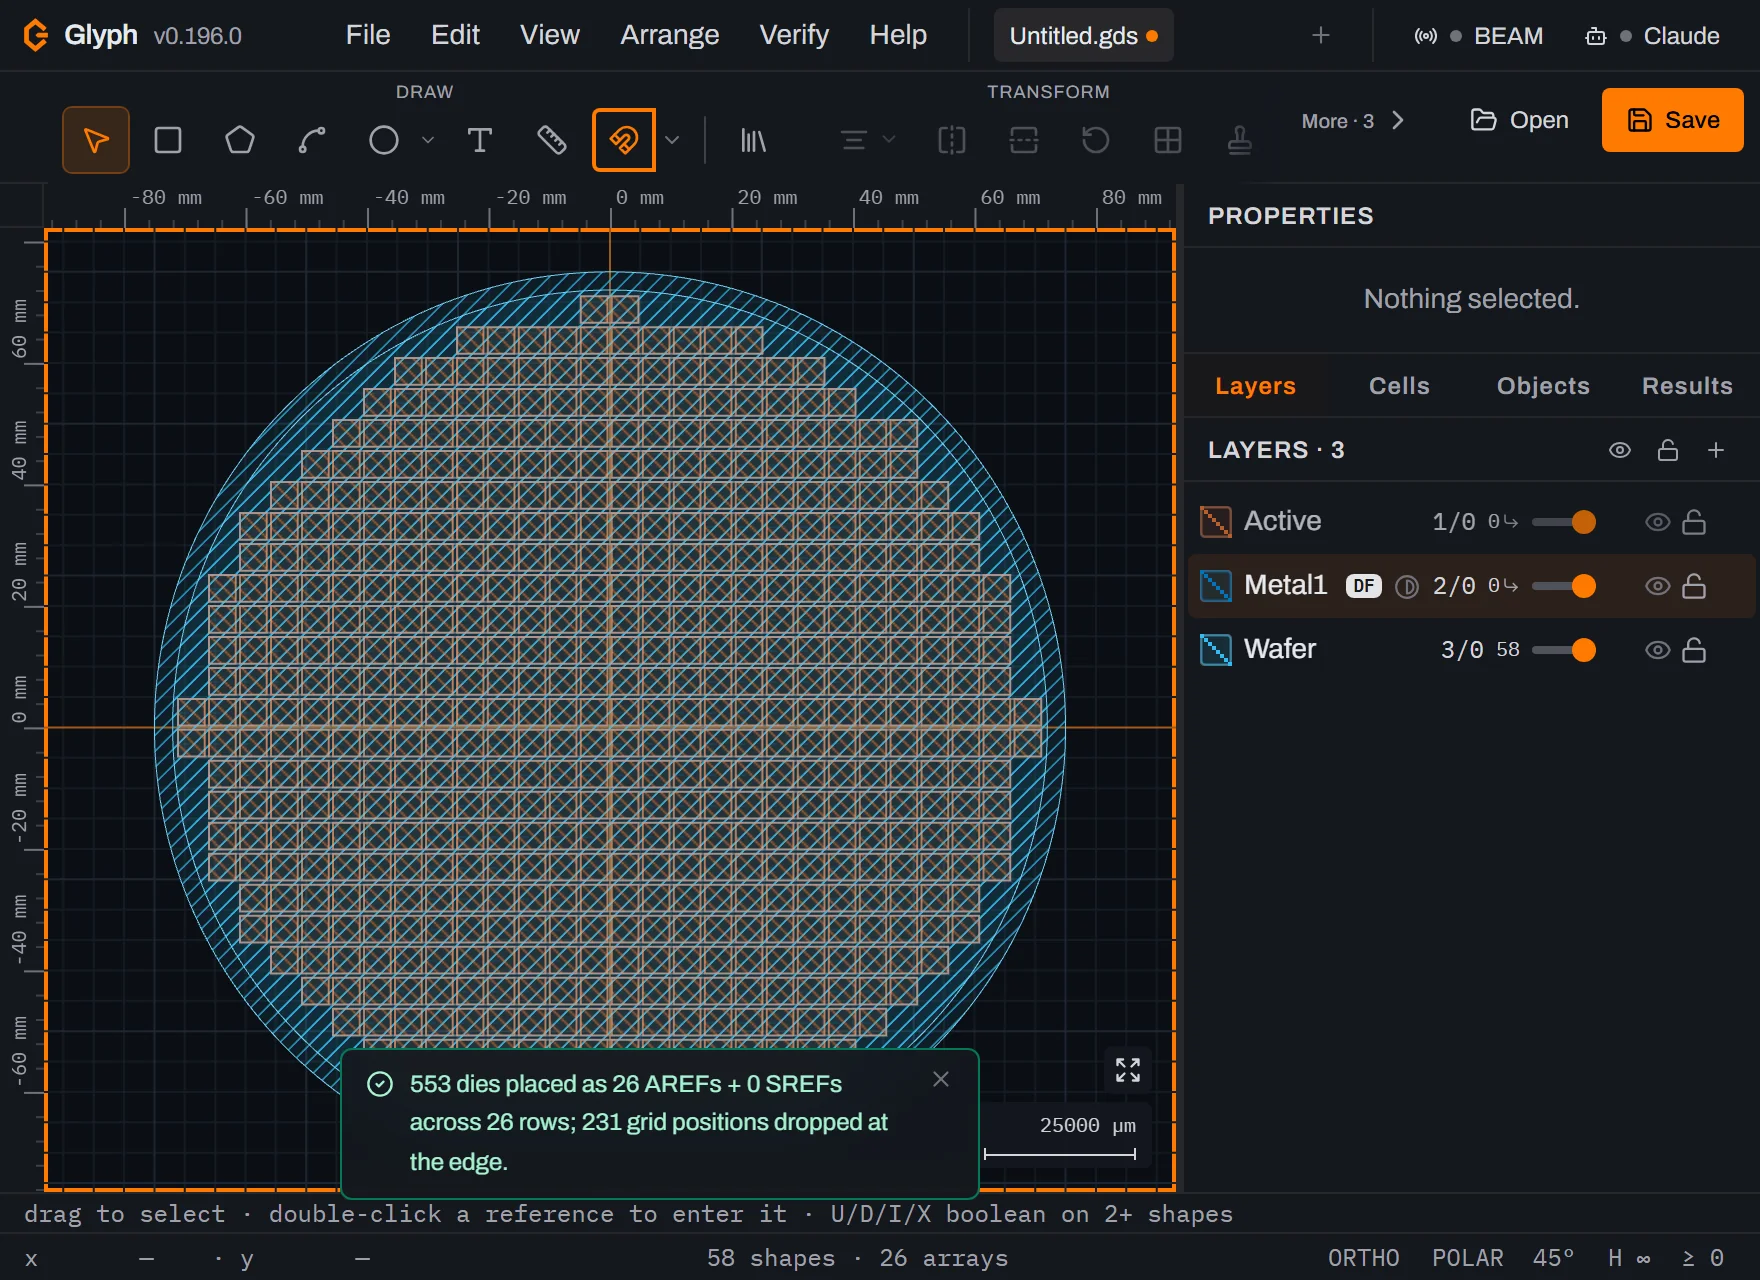Hide the Active layer

(1658, 522)
